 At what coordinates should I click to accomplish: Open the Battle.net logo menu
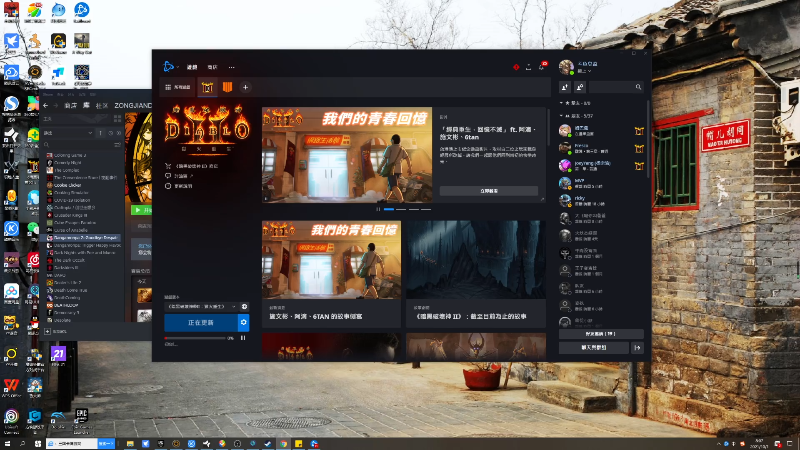[169, 66]
